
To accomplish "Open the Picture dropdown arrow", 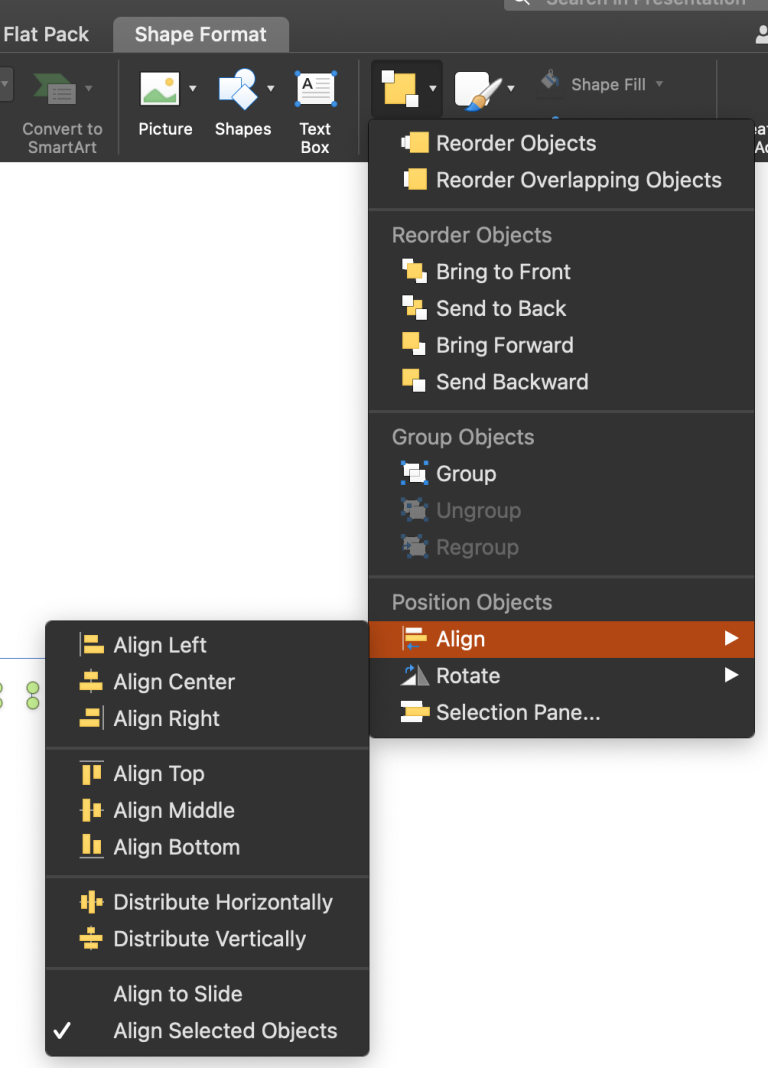I will 192,89.
